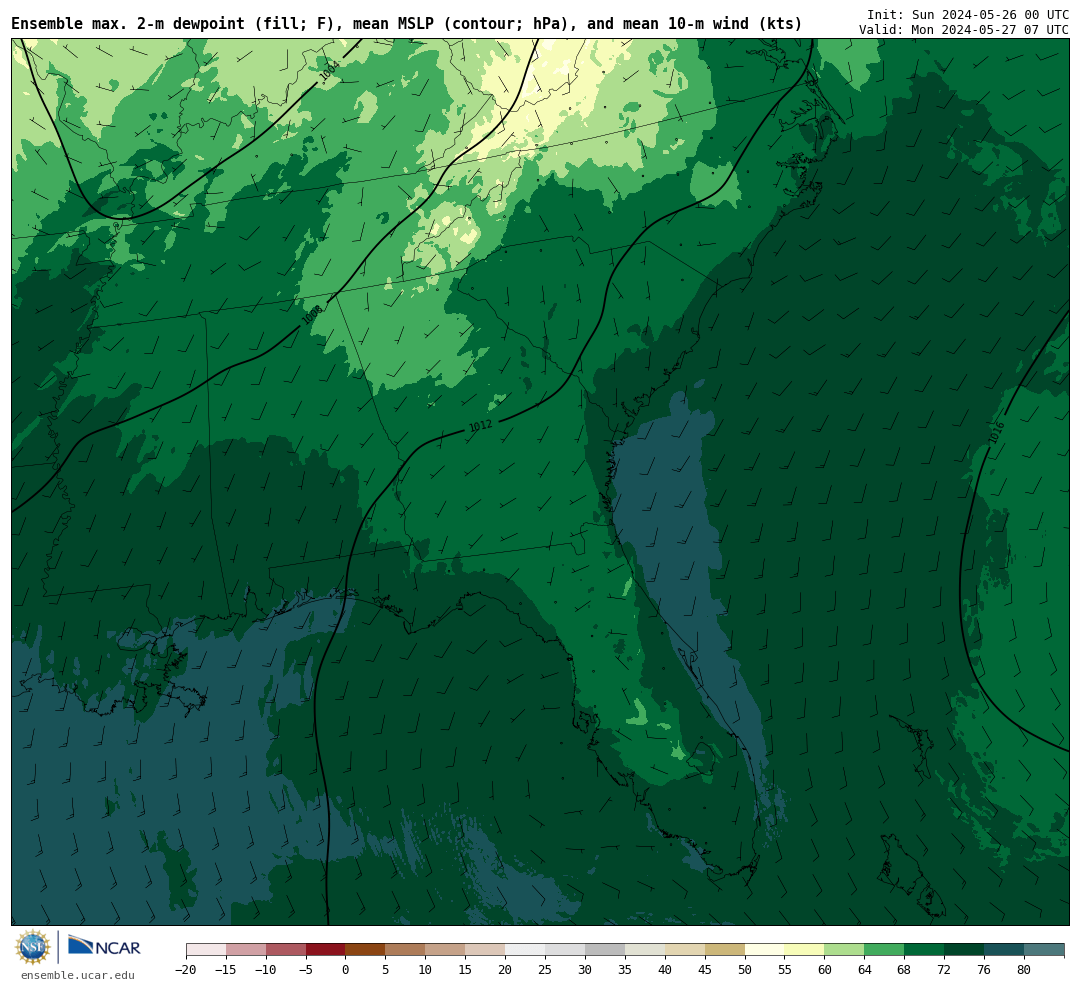Click the 1012 pressure contour label

[480, 426]
